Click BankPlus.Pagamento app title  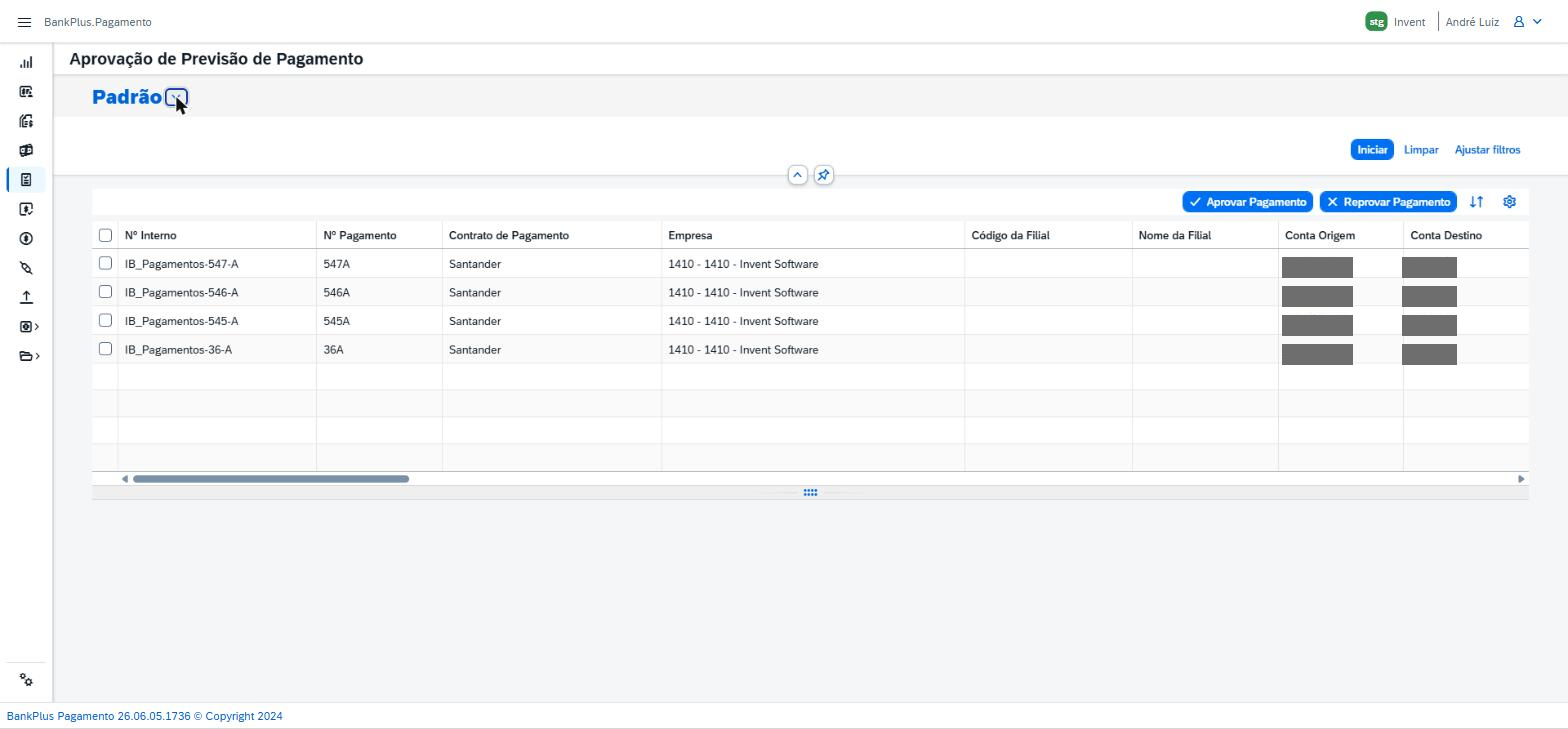point(98,22)
